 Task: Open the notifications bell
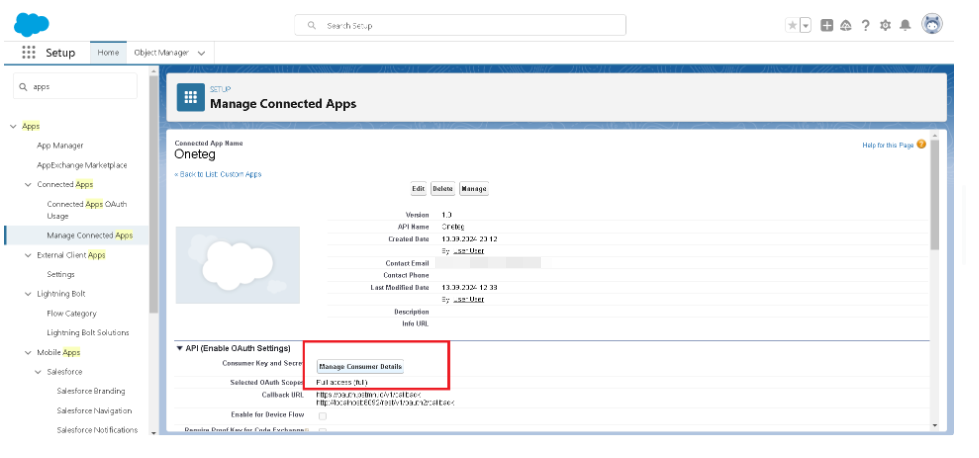tap(905, 26)
